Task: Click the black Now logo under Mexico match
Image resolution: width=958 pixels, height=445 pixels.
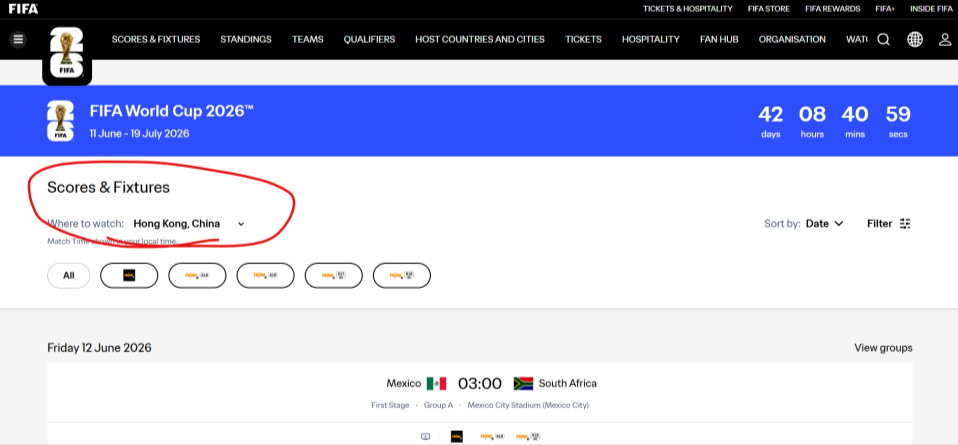Action: tap(456, 436)
